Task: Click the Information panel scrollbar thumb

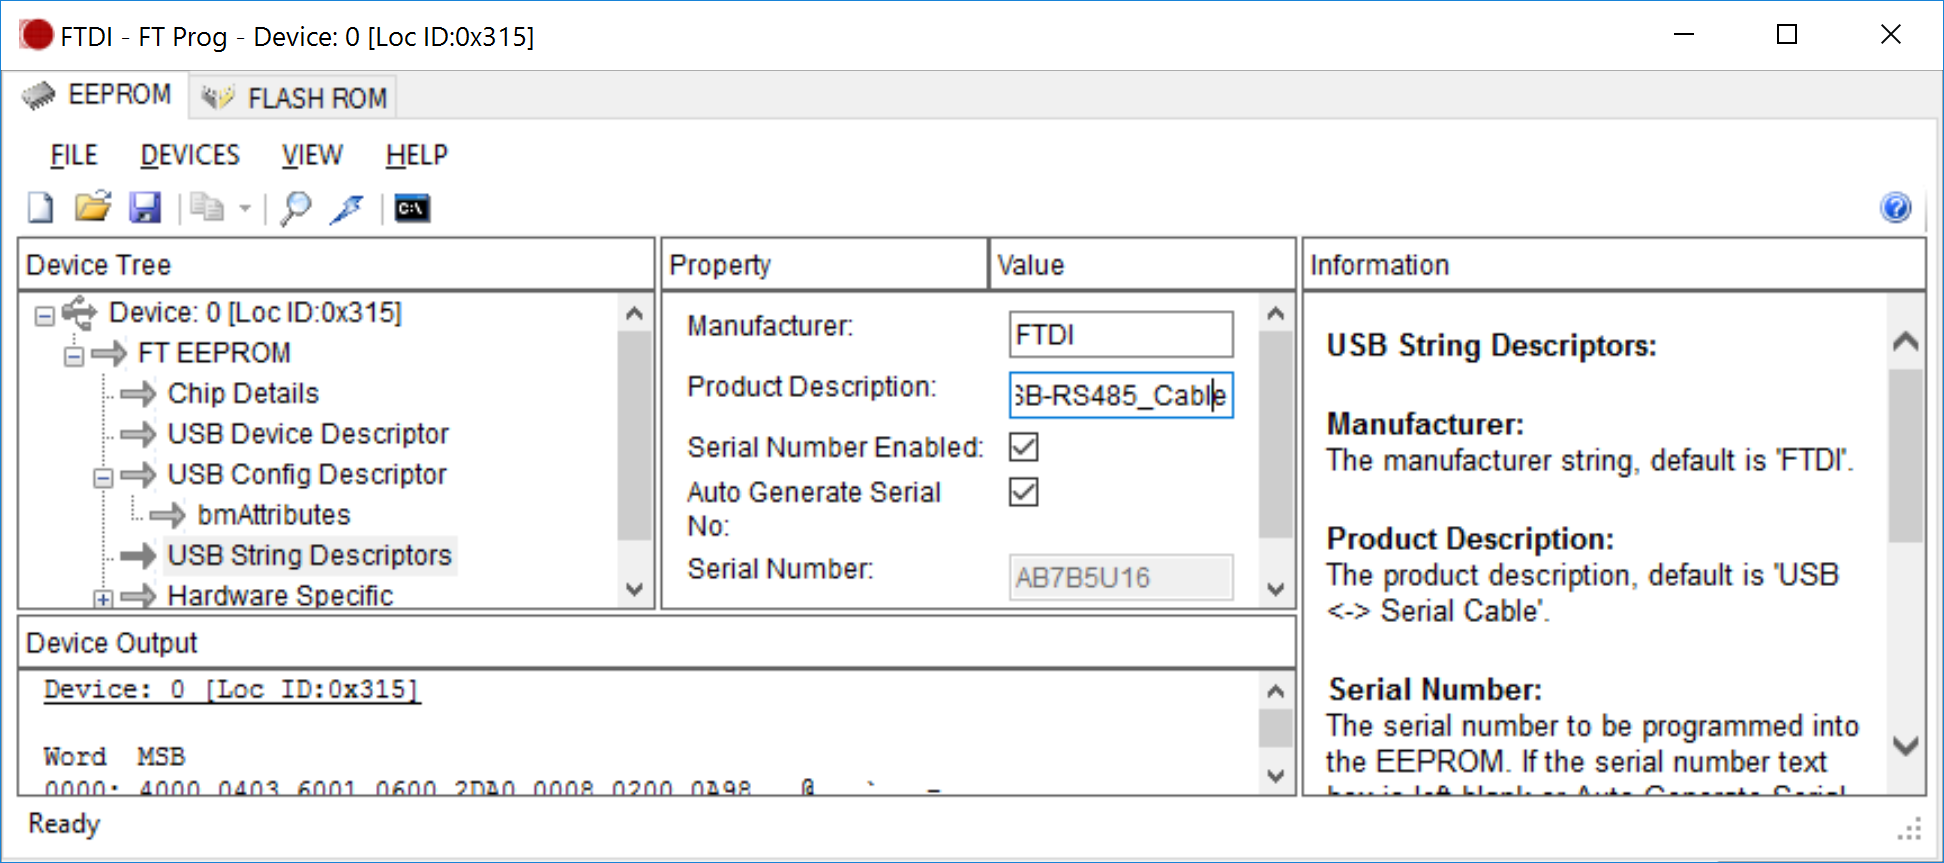Action: (x=1906, y=455)
